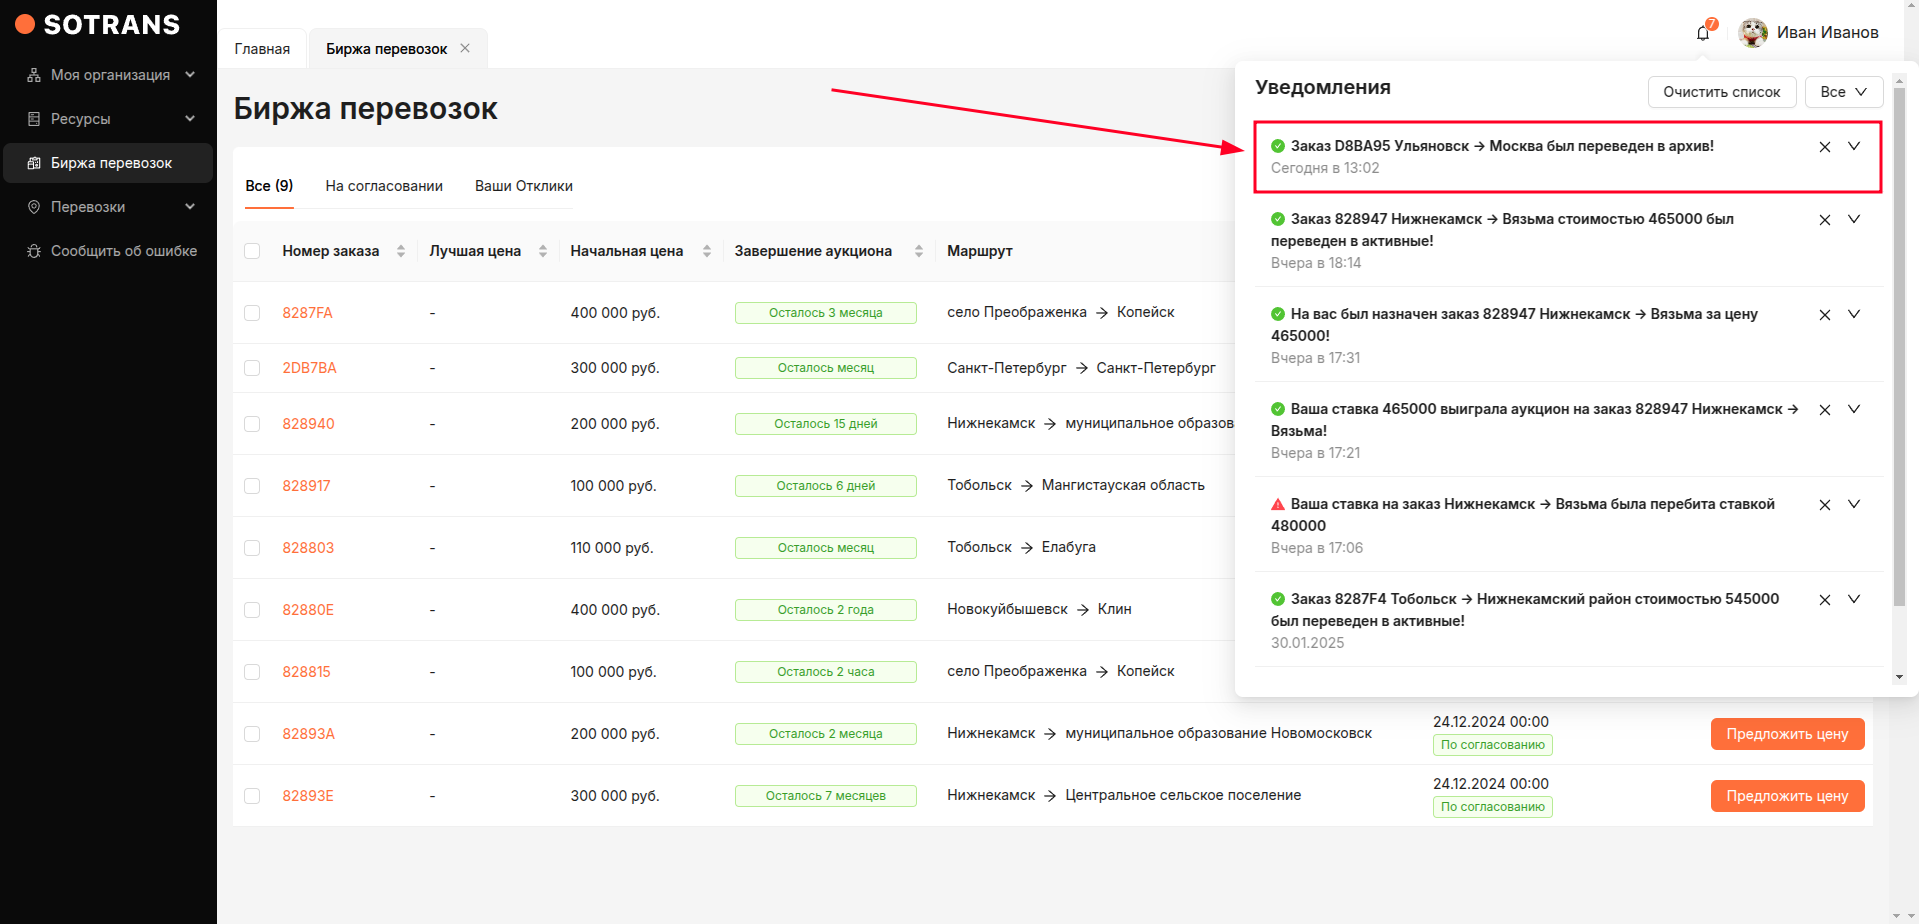Click the notification bell icon
Screen dimensions: 1919x924
point(1703,33)
